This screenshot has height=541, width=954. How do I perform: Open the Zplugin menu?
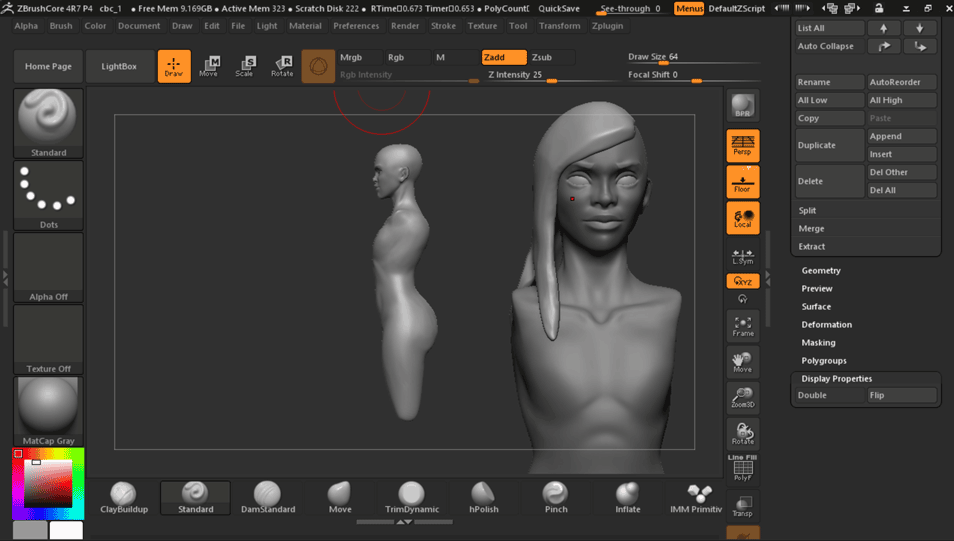(x=607, y=26)
